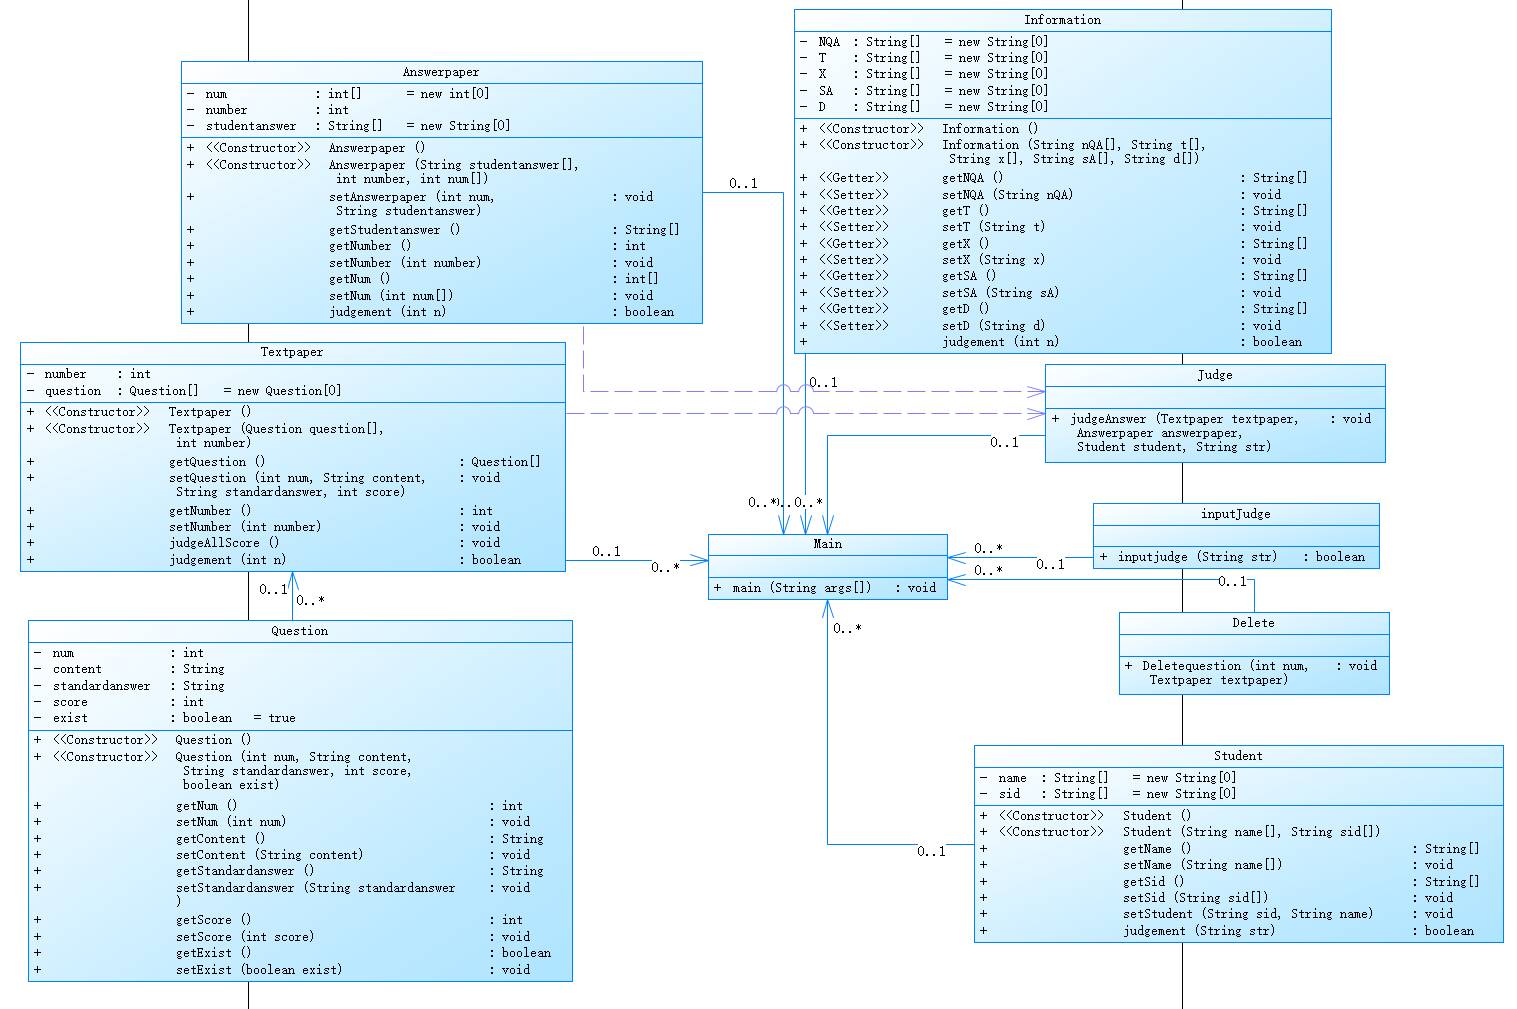Click the "getScore ()" method
Screen dimensions: 1517x1009
(x=214, y=920)
